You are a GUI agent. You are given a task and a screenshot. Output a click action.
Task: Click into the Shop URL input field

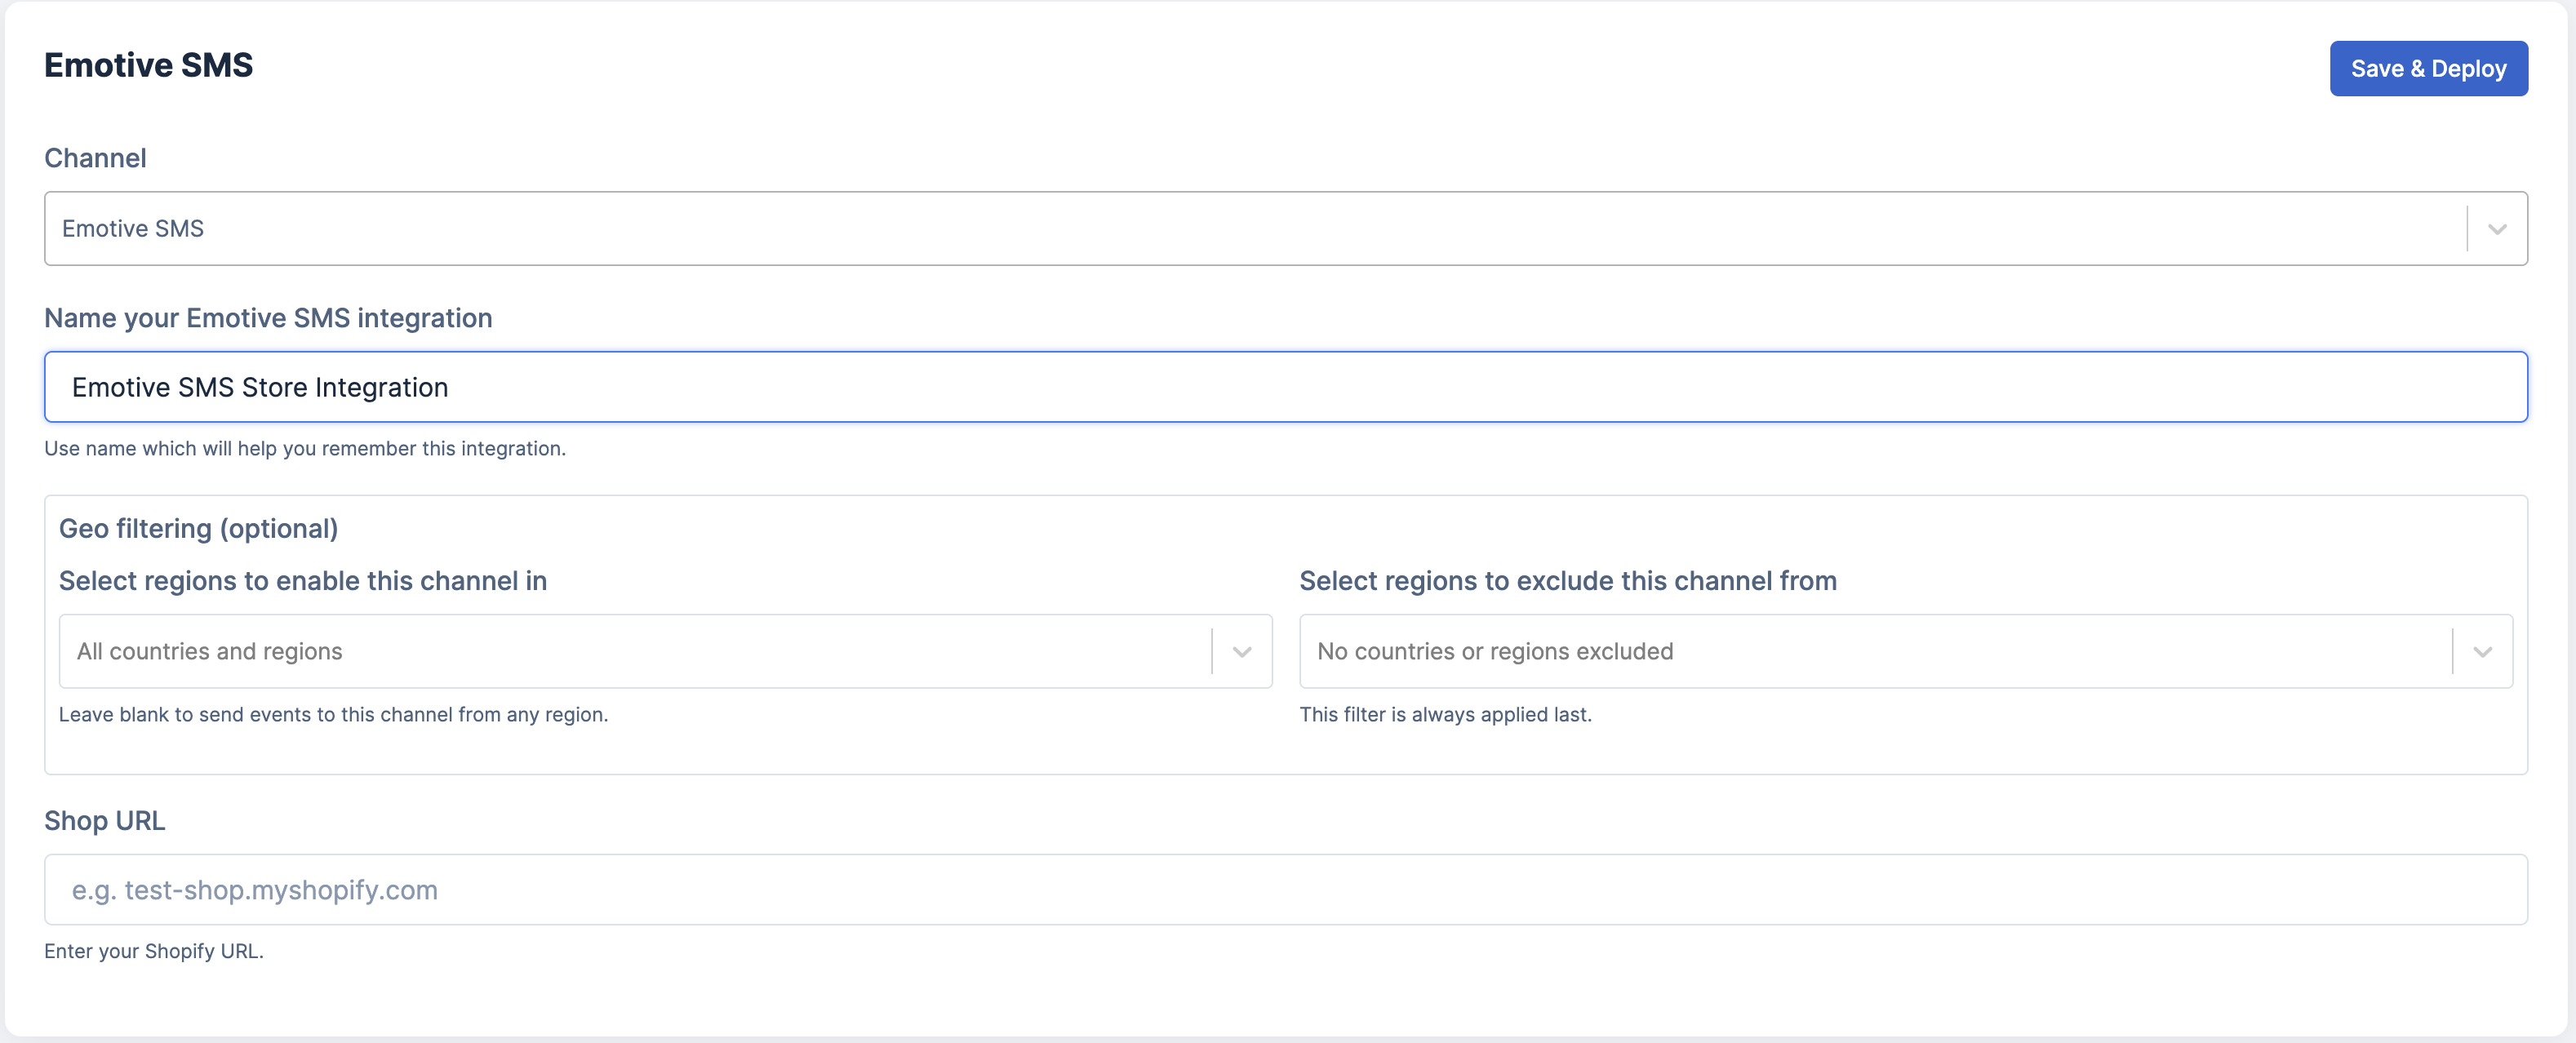1285,890
